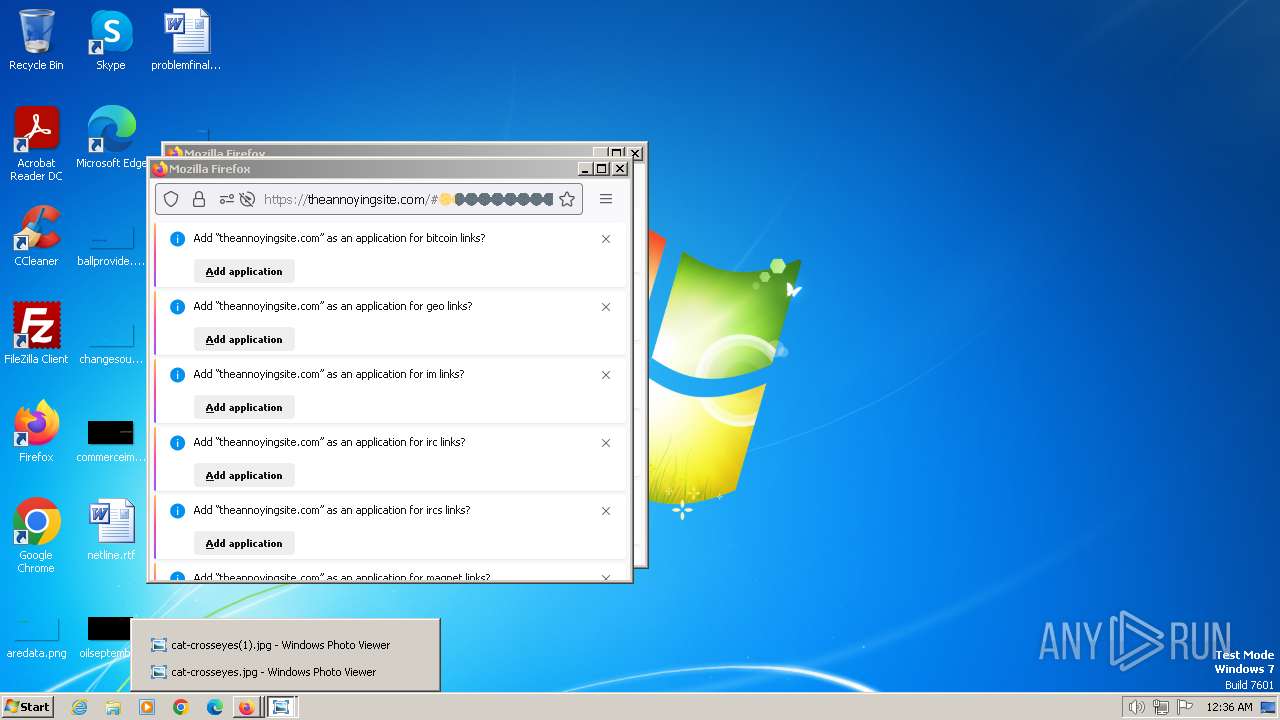Dismiss the bitcoin links notification

pyautogui.click(x=606, y=239)
